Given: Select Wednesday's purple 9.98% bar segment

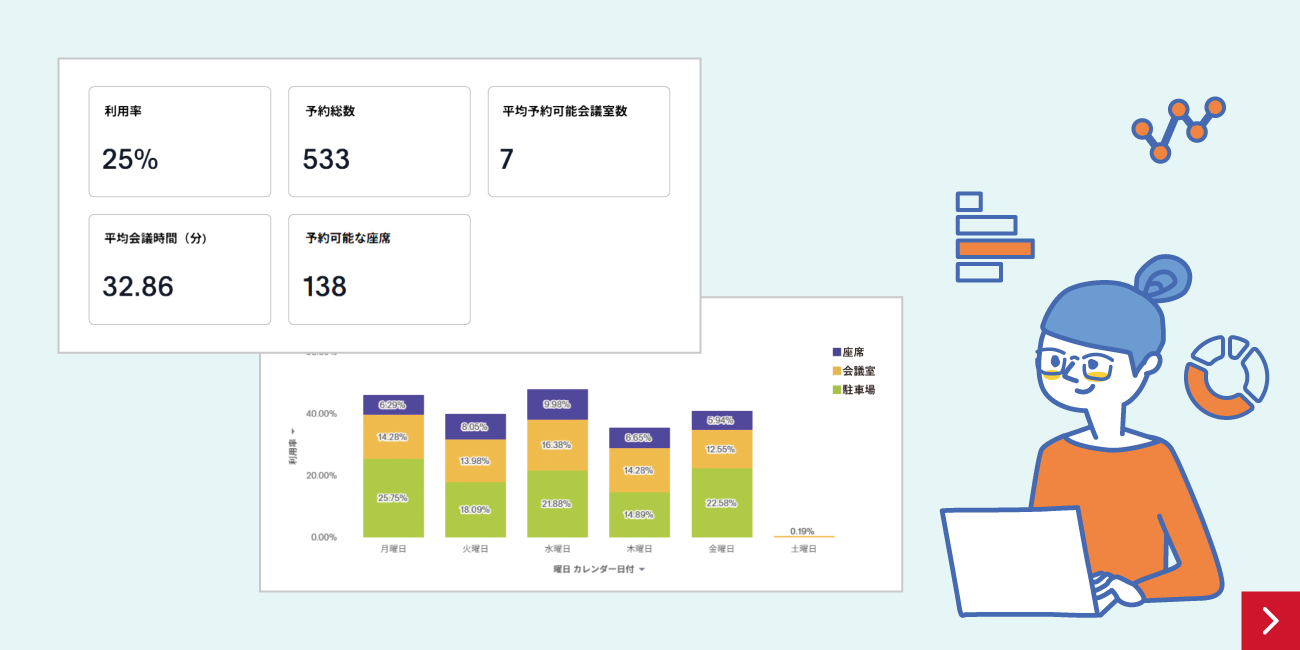Looking at the screenshot, I should pyautogui.click(x=557, y=404).
